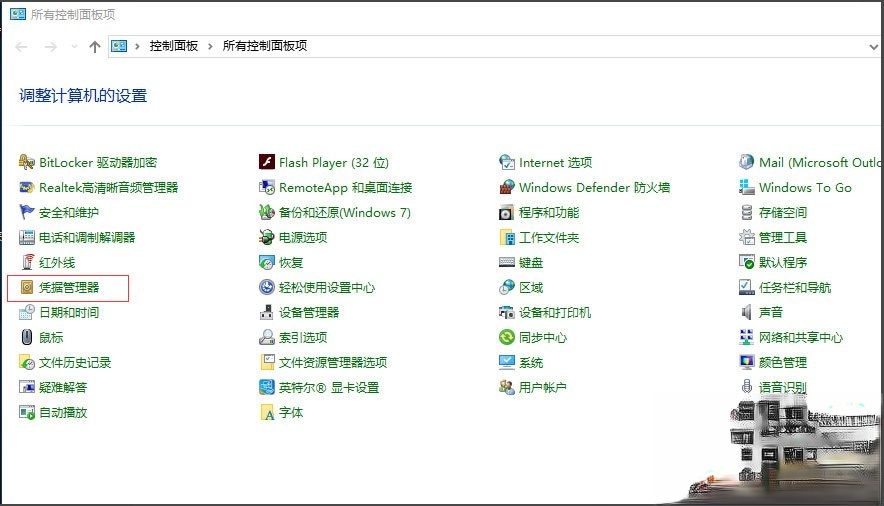Click Windows Defender 防火墙 icon

[x=507, y=187]
